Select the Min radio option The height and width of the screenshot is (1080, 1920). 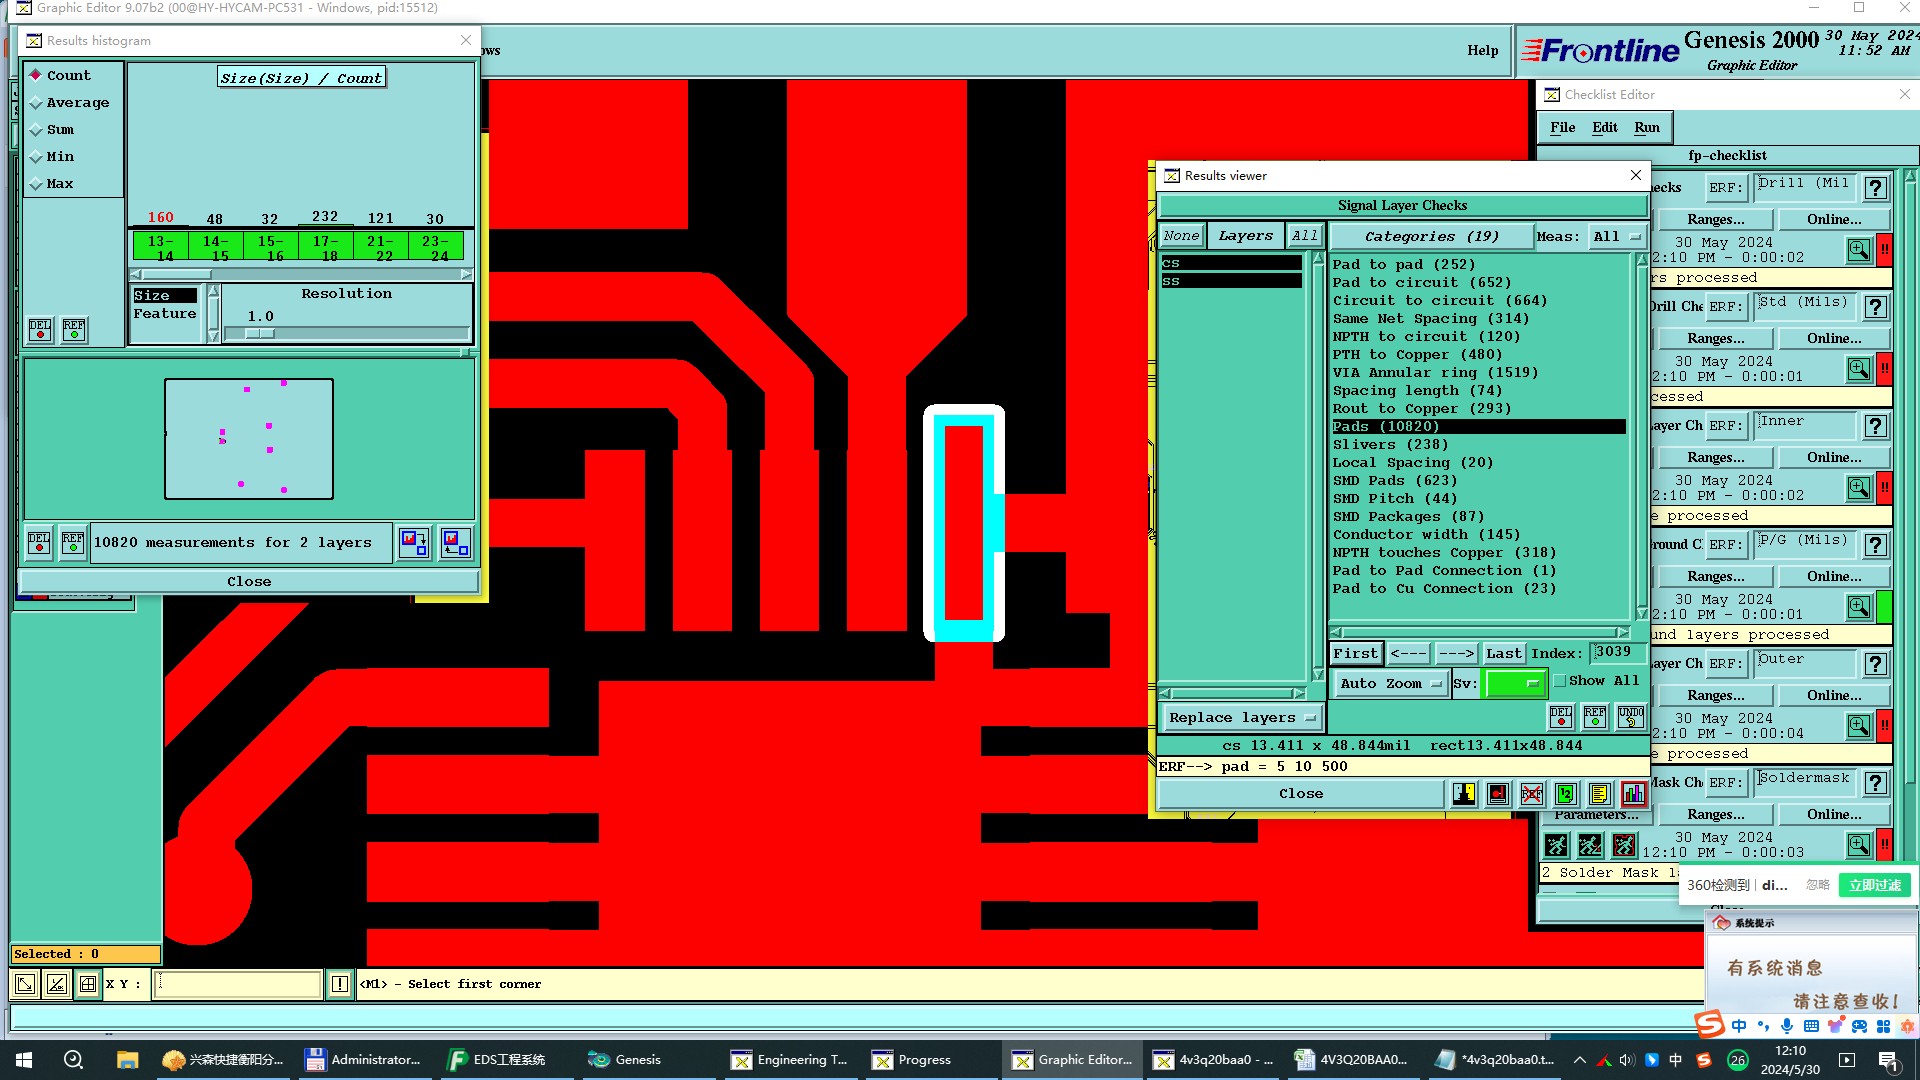pyautogui.click(x=52, y=157)
